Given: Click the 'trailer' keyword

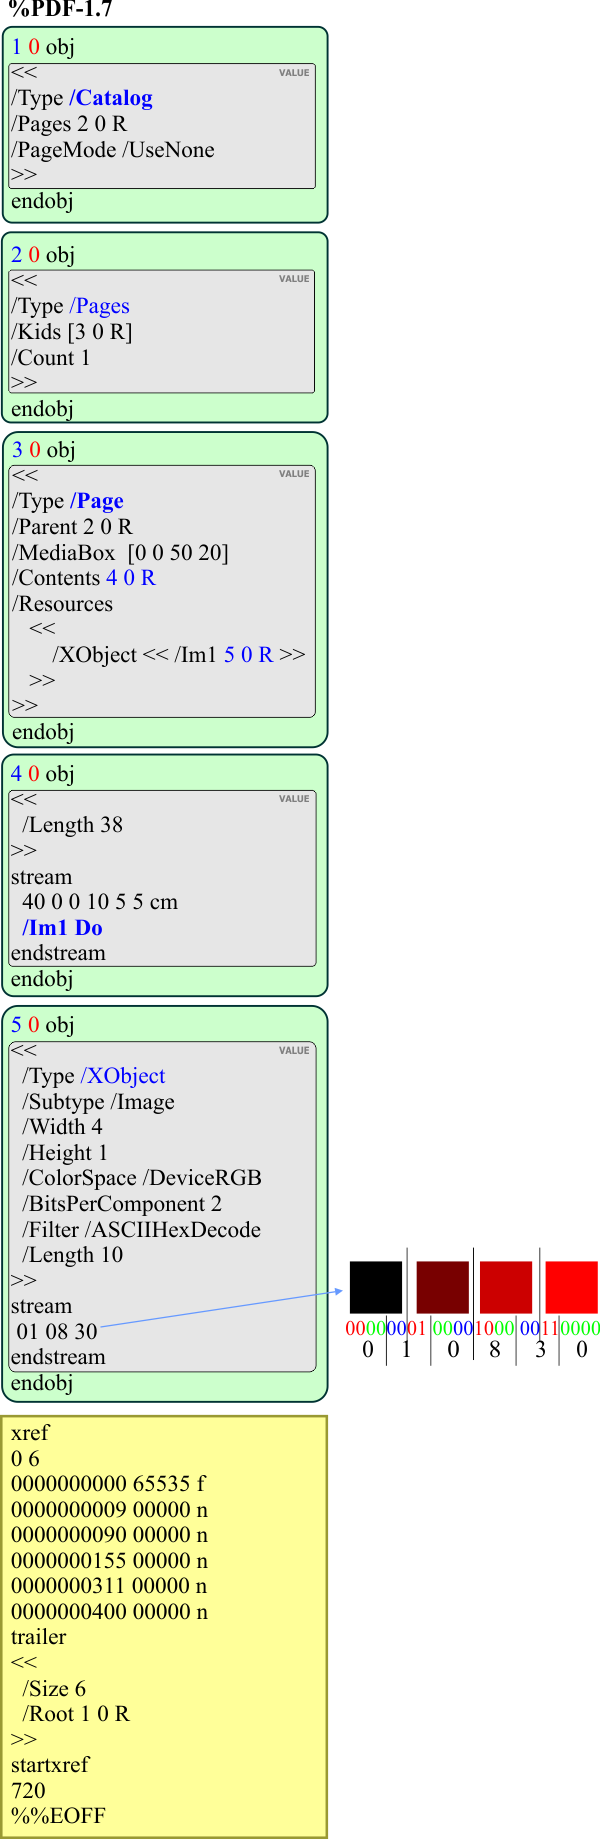Looking at the screenshot, I should [x=38, y=1637].
